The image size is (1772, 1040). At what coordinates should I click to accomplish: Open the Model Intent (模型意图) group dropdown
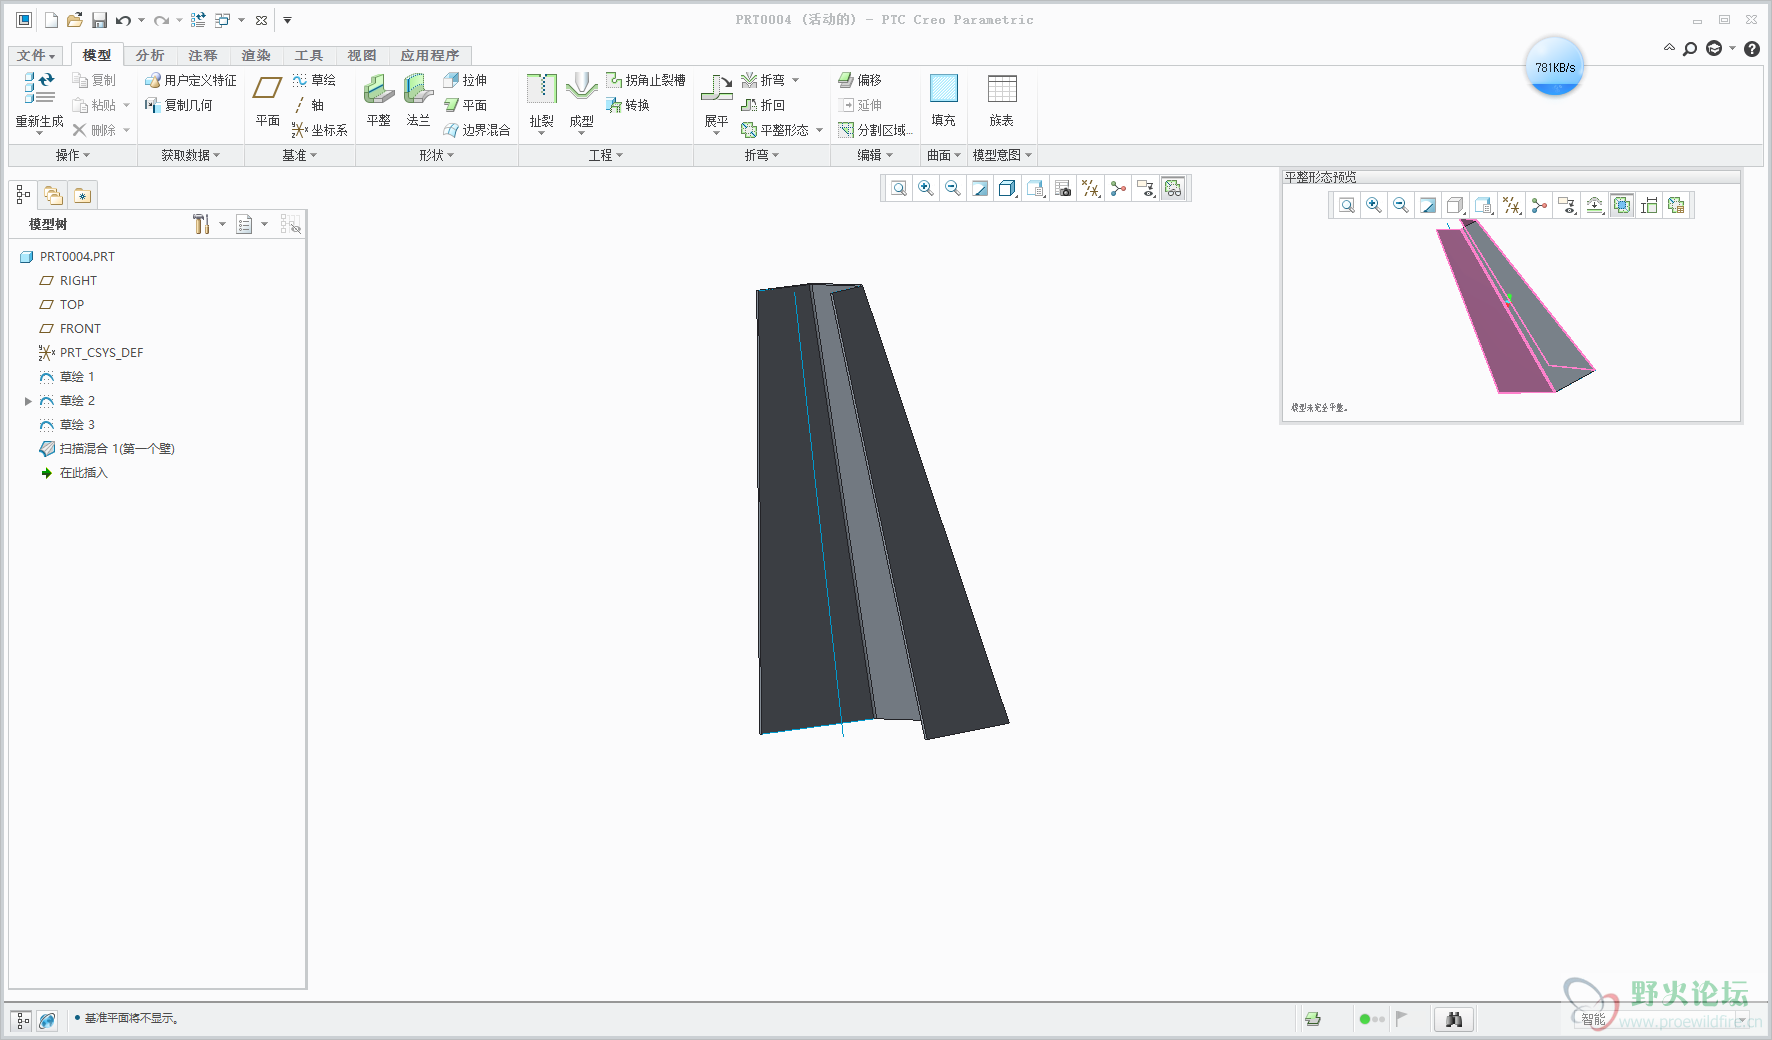(x=1002, y=155)
